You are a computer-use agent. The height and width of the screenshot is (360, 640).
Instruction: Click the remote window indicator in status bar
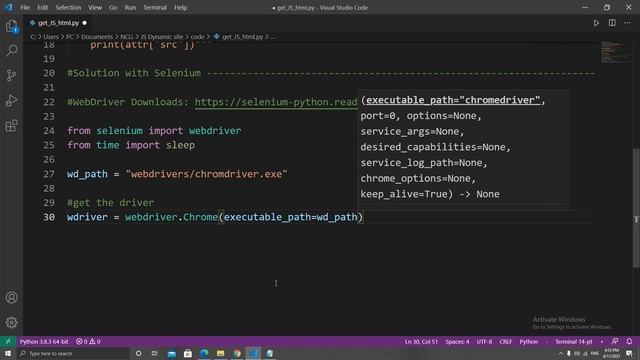pyautogui.click(x=8, y=341)
